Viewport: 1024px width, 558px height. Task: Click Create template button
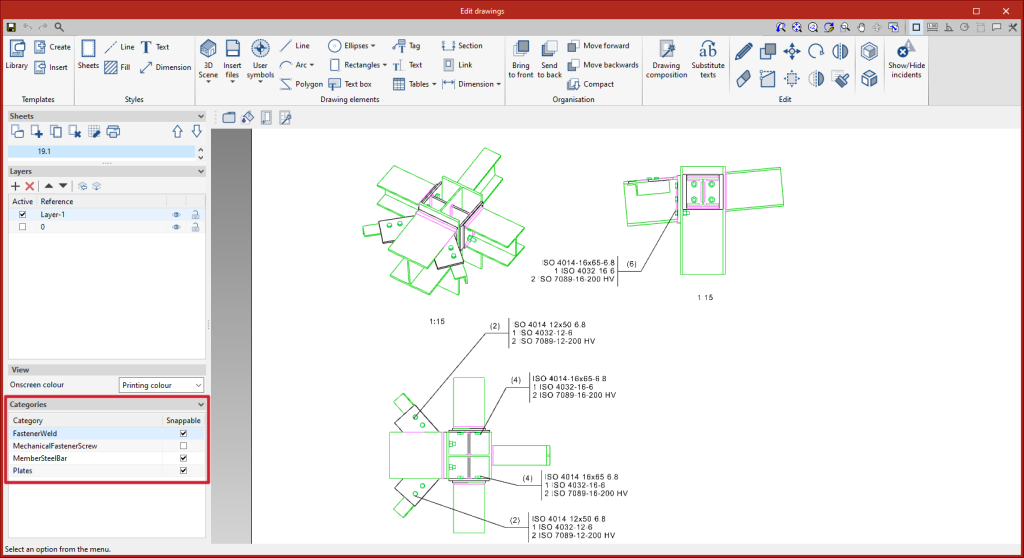pyautogui.click(x=52, y=47)
